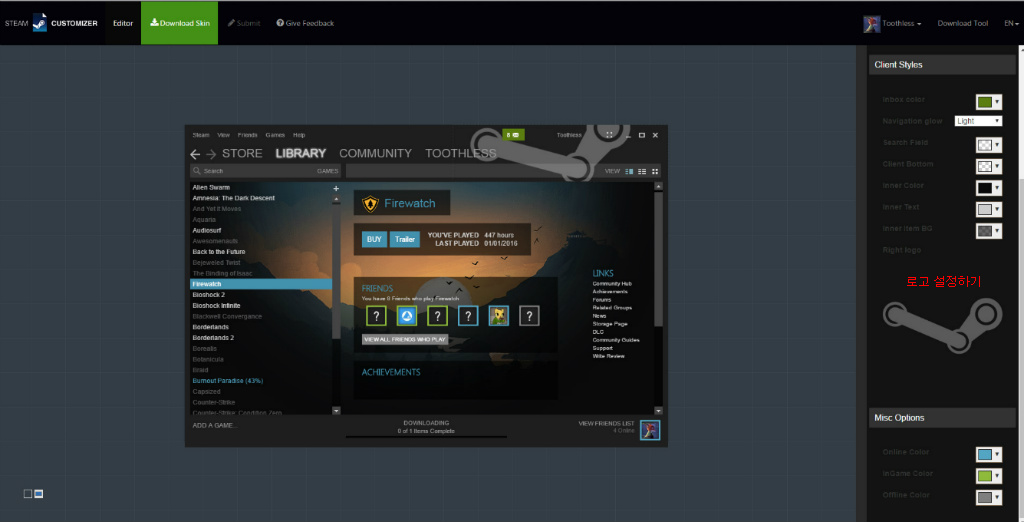
Task: Expand the Offline Color dropdown arrow
Action: pyautogui.click(x=997, y=498)
